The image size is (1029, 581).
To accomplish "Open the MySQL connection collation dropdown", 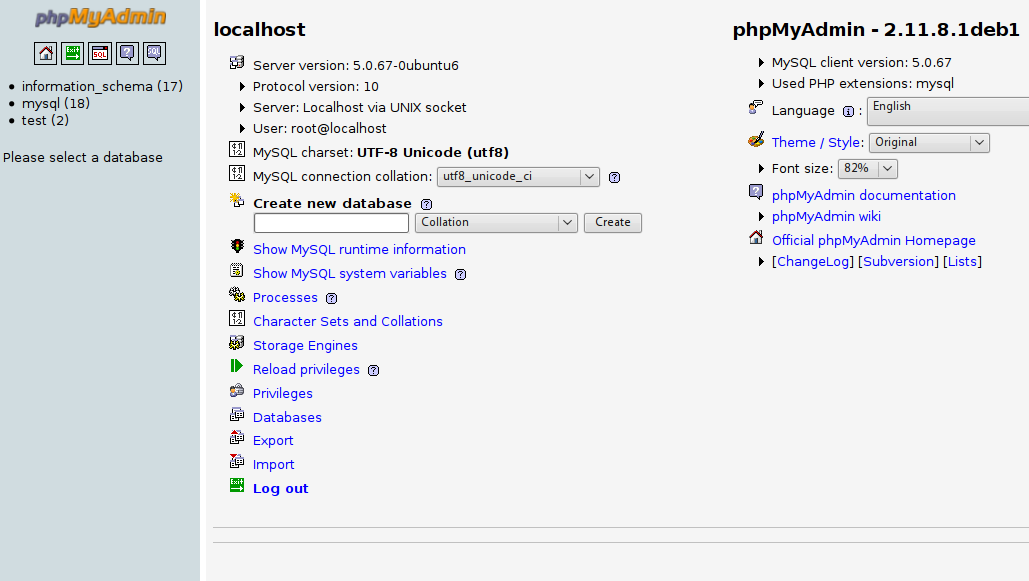I will (518, 177).
